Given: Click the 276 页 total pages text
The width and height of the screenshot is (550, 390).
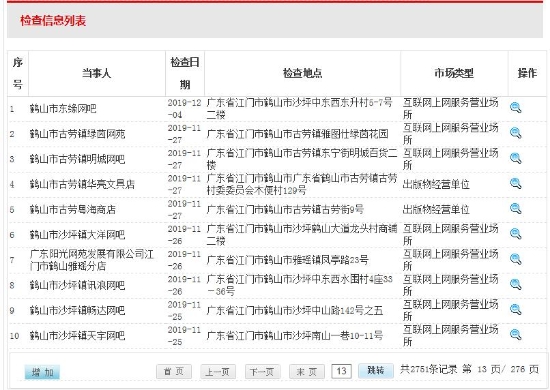Looking at the screenshot, I should [x=524, y=369].
